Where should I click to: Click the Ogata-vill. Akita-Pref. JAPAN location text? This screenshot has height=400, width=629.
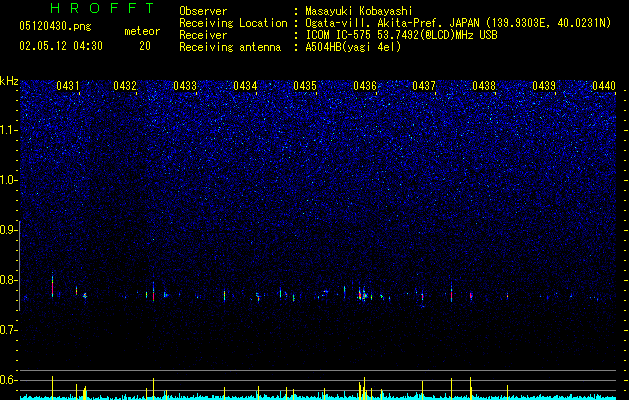pos(458,23)
